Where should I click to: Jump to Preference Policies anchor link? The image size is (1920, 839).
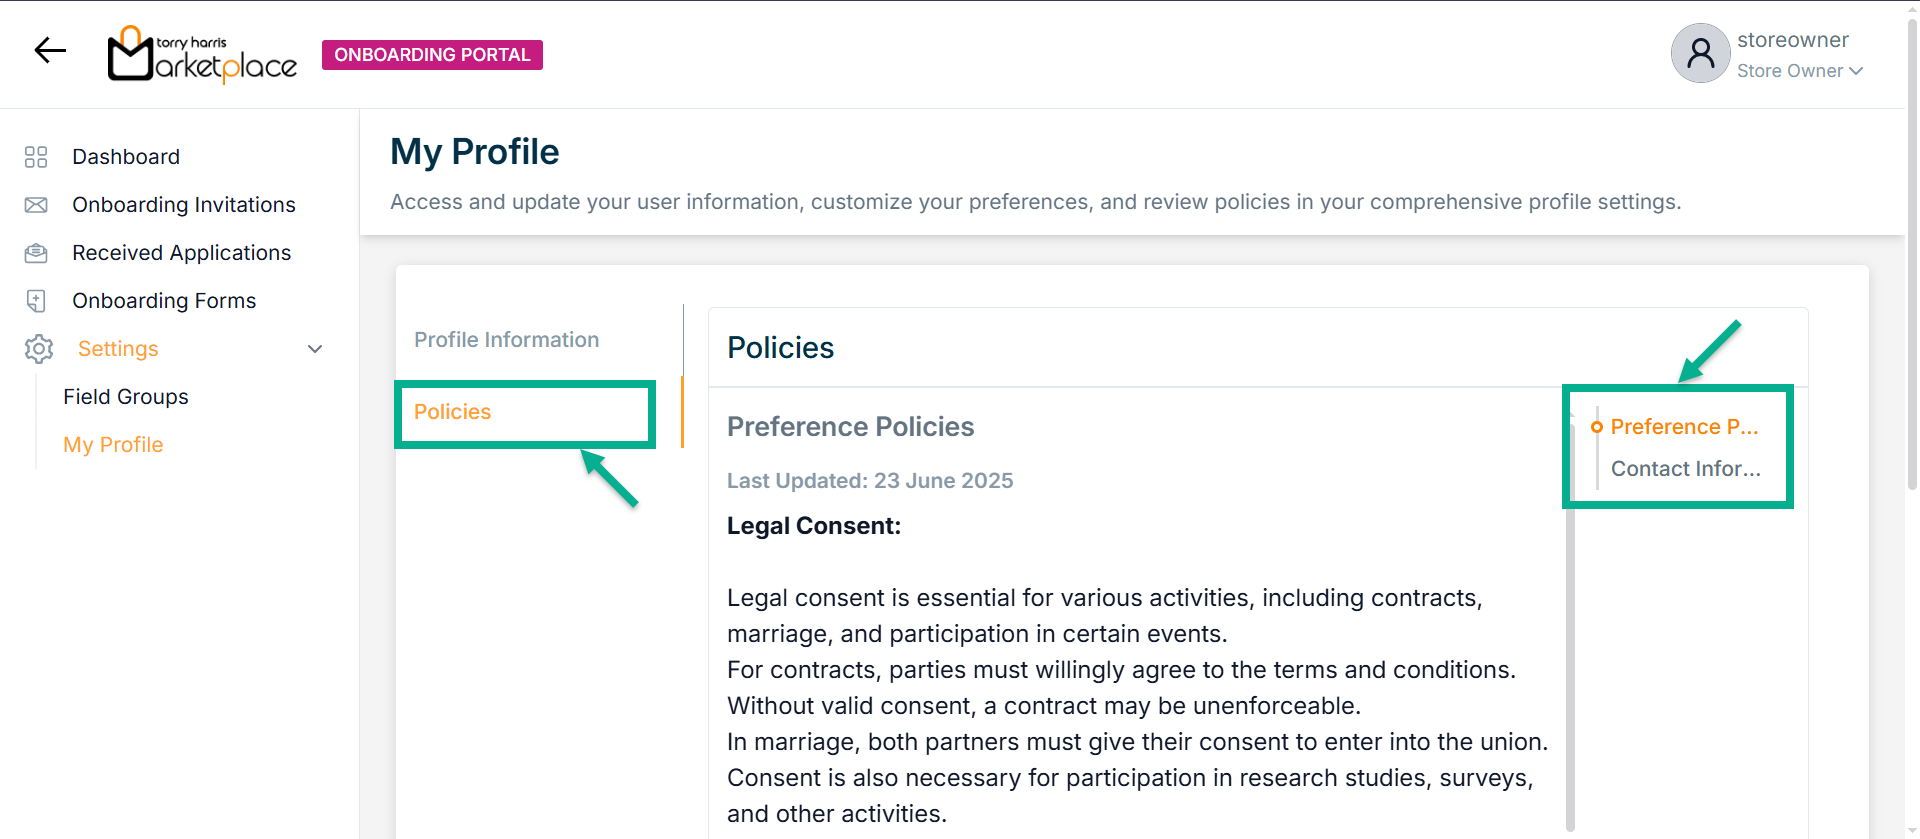(1684, 427)
